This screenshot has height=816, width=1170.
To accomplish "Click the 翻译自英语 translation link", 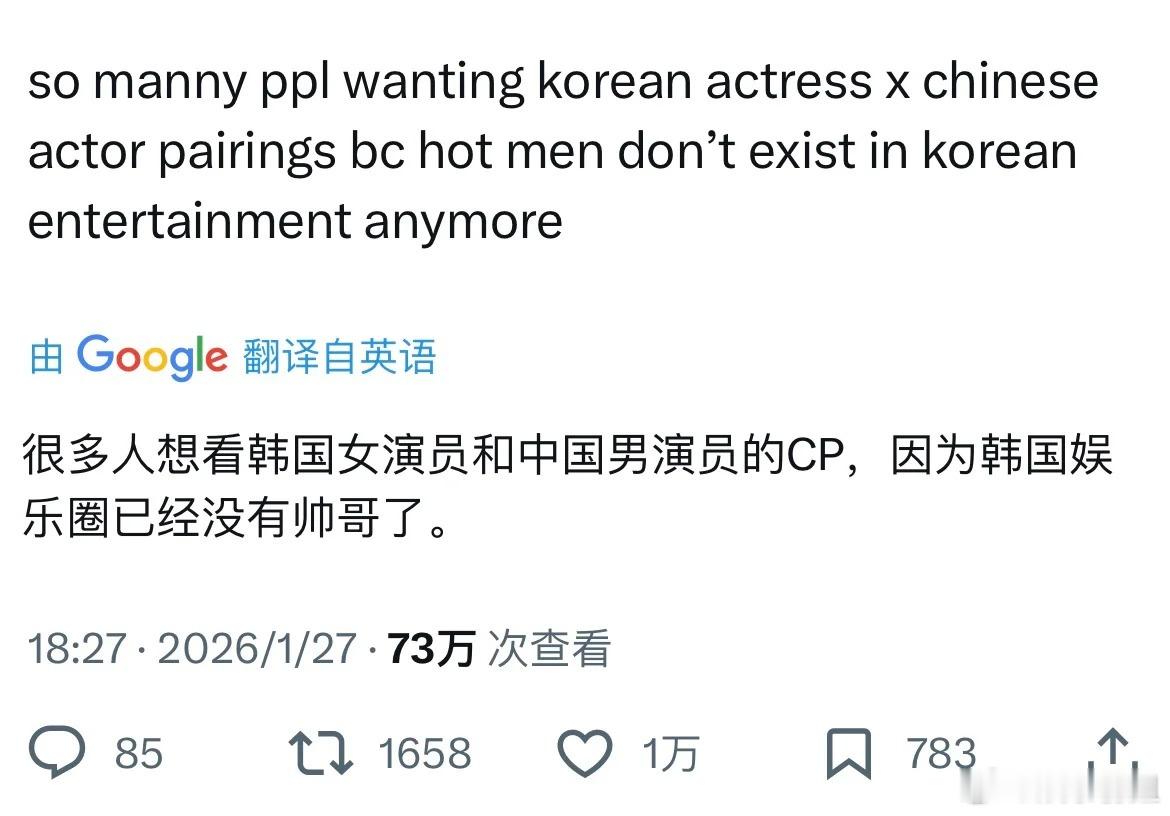I will (x=339, y=357).
